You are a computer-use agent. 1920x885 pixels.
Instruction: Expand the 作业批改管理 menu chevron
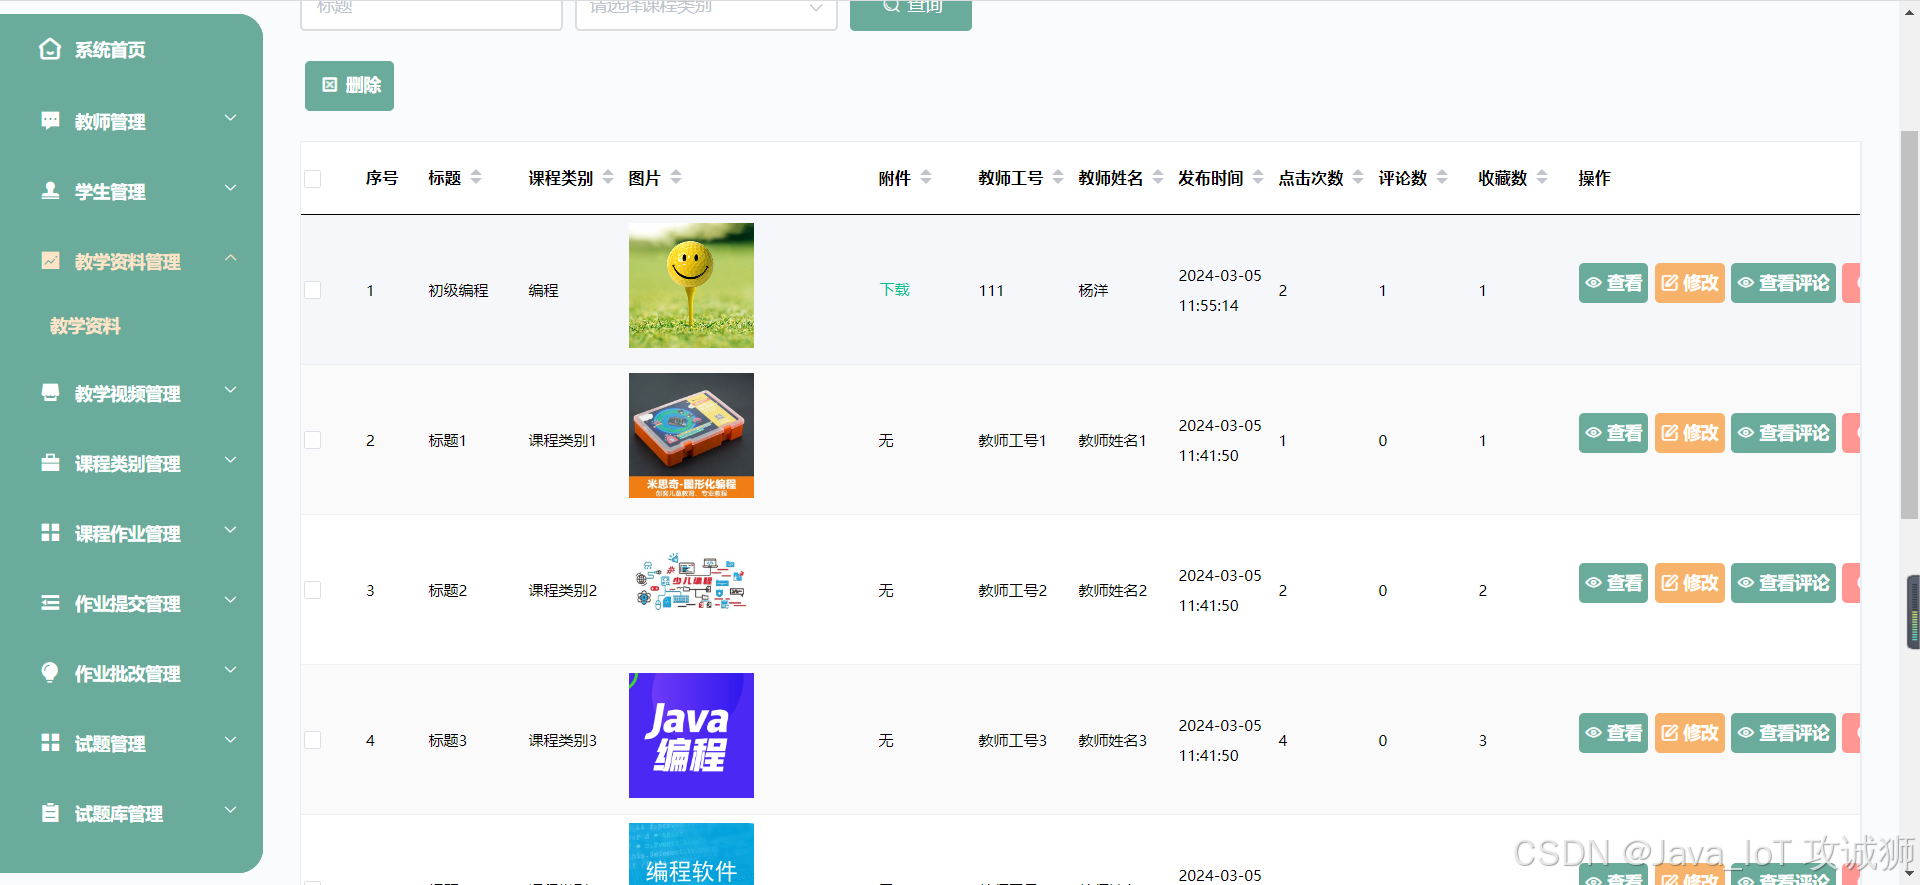point(231,670)
